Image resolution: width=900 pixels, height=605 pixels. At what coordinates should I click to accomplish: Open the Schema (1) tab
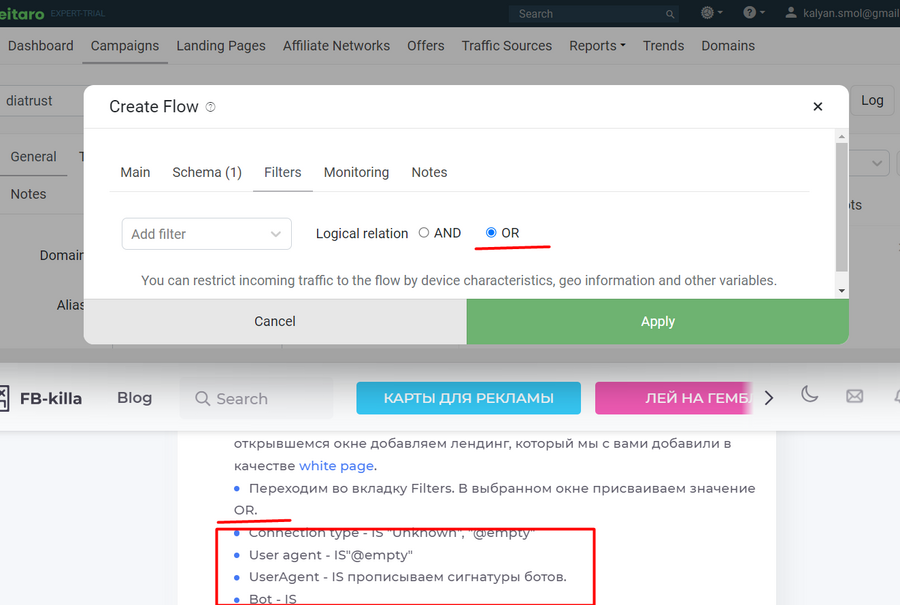(207, 172)
